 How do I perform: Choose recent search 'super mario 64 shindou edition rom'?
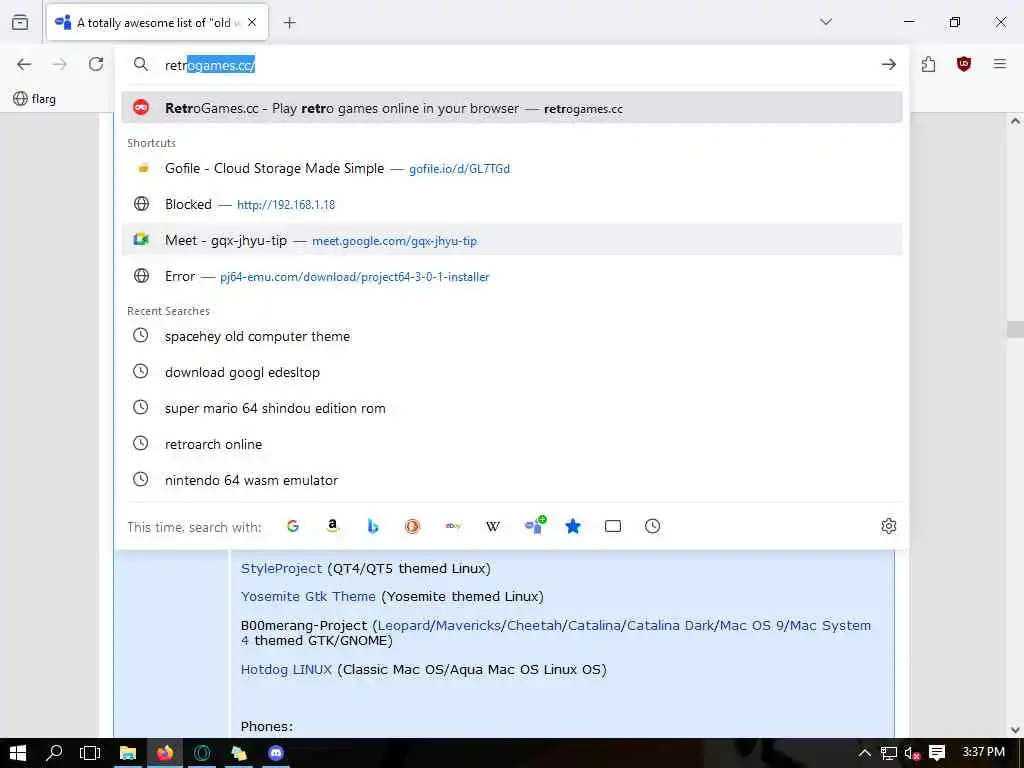pyautogui.click(x=511, y=408)
